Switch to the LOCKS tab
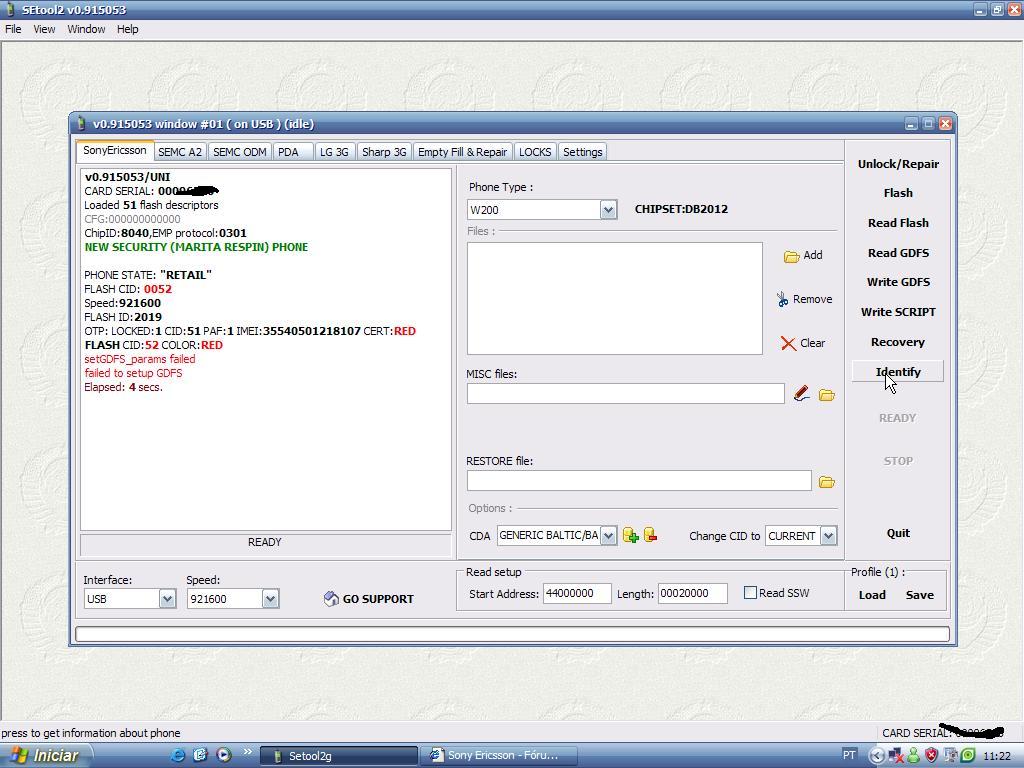This screenshot has width=1024, height=768. click(x=535, y=152)
